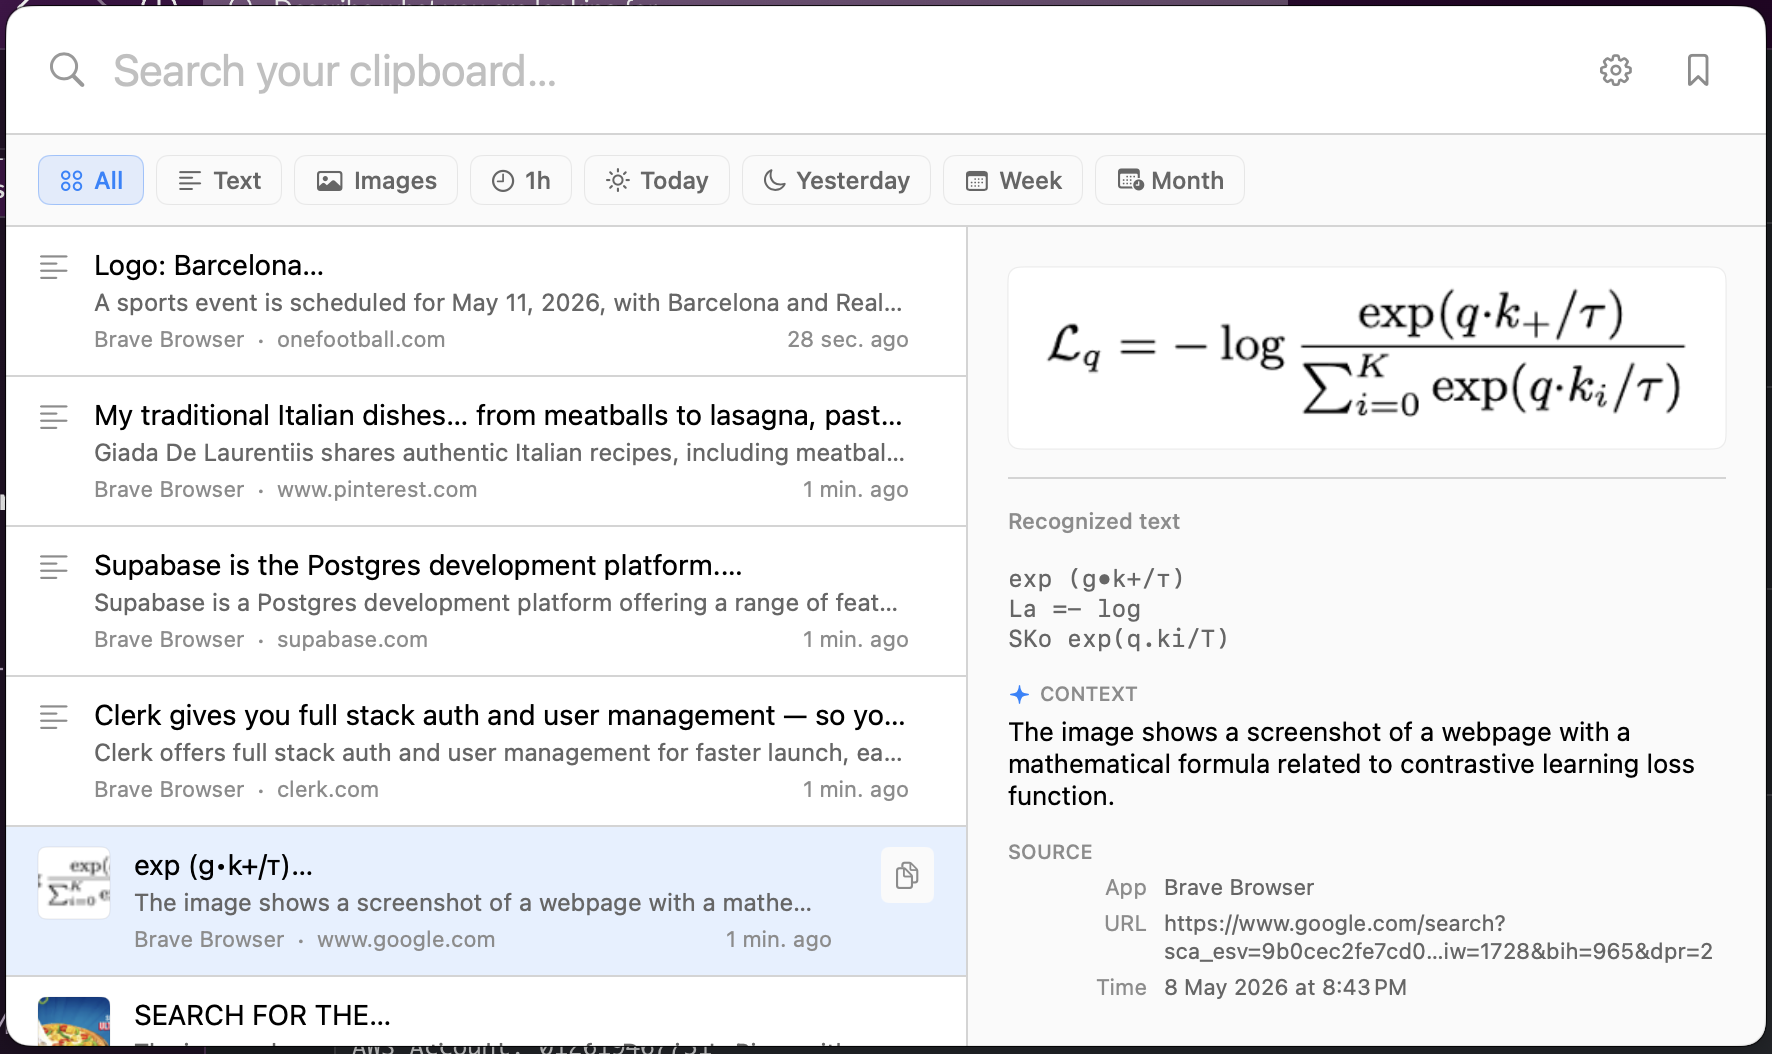The width and height of the screenshot is (1772, 1054).
Task: Click the recognized text 'SKo exp(q.ki/T)'
Action: [1118, 638]
